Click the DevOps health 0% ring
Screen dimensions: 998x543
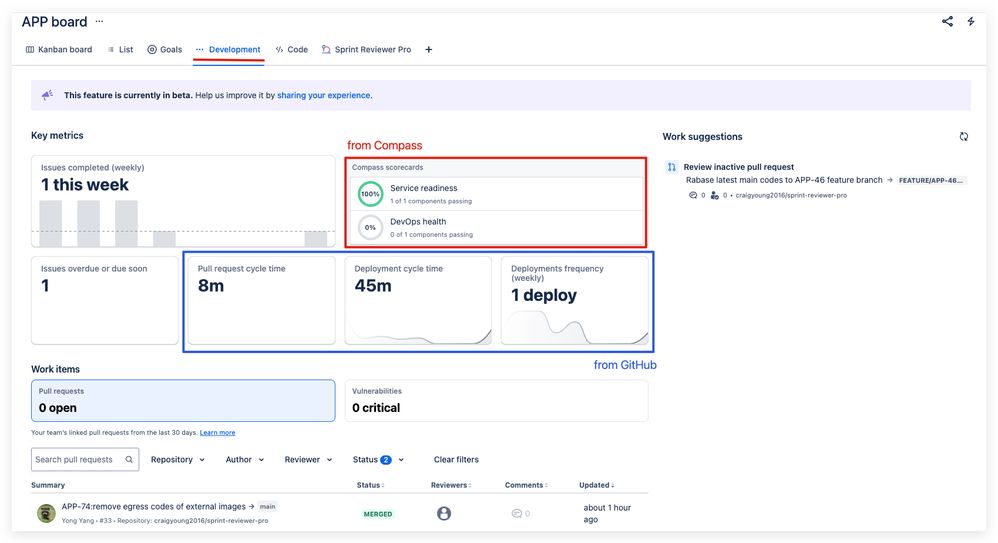370,227
